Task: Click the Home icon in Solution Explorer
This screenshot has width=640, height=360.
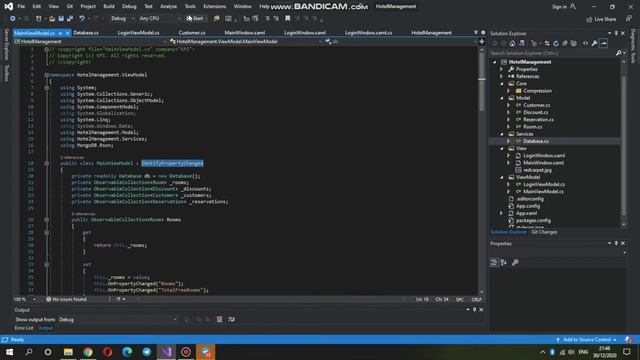Action: [x=512, y=43]
